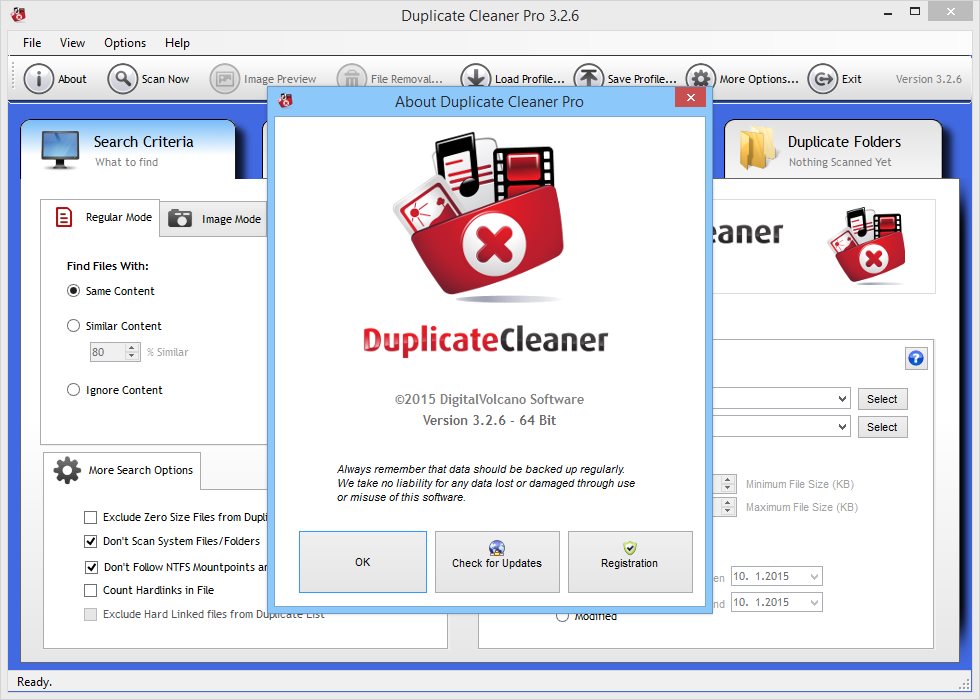Switch to the Duplicate Folders tab
980x700 pixels.
(x=832, y=150)
